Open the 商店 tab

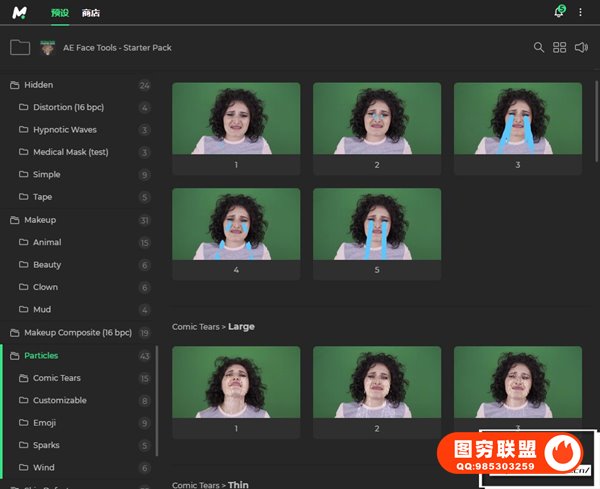(x=91, y=12)
